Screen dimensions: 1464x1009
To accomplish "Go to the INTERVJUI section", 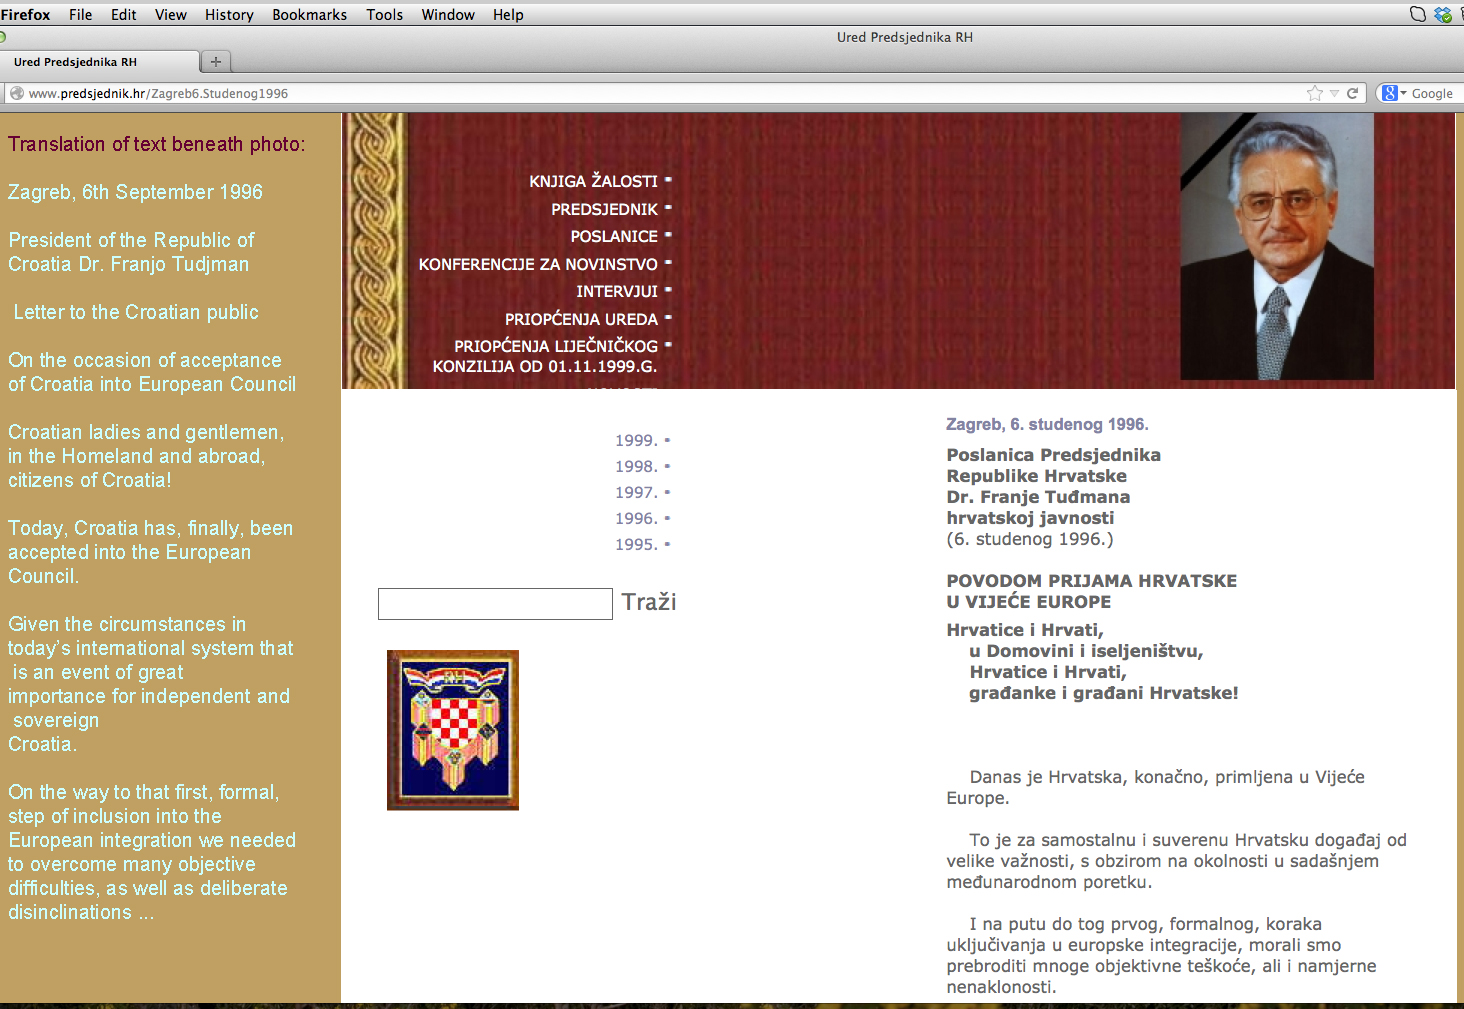I will click(616, 291).
